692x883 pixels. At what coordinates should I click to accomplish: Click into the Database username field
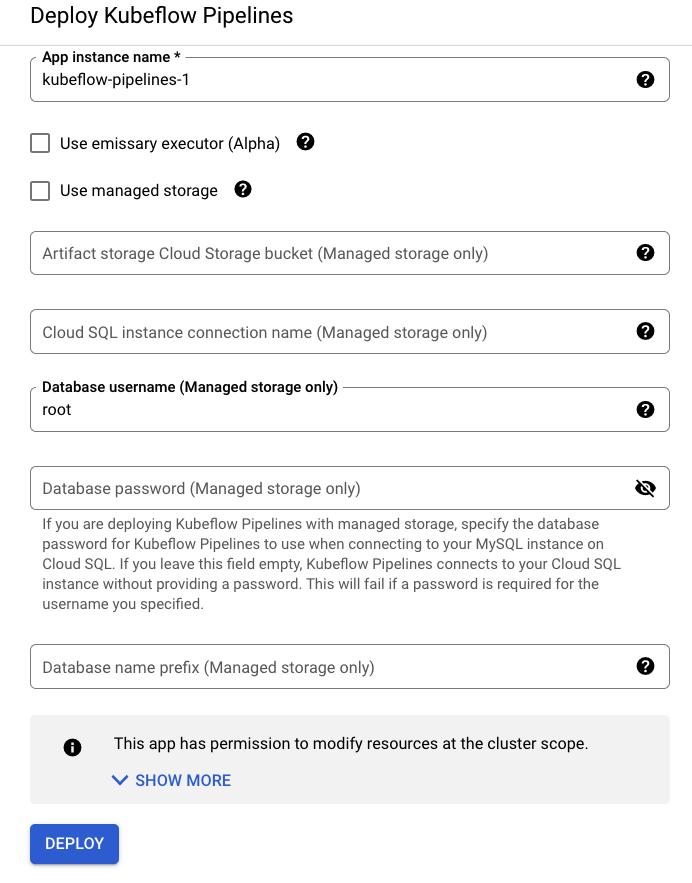pos(330,410)
